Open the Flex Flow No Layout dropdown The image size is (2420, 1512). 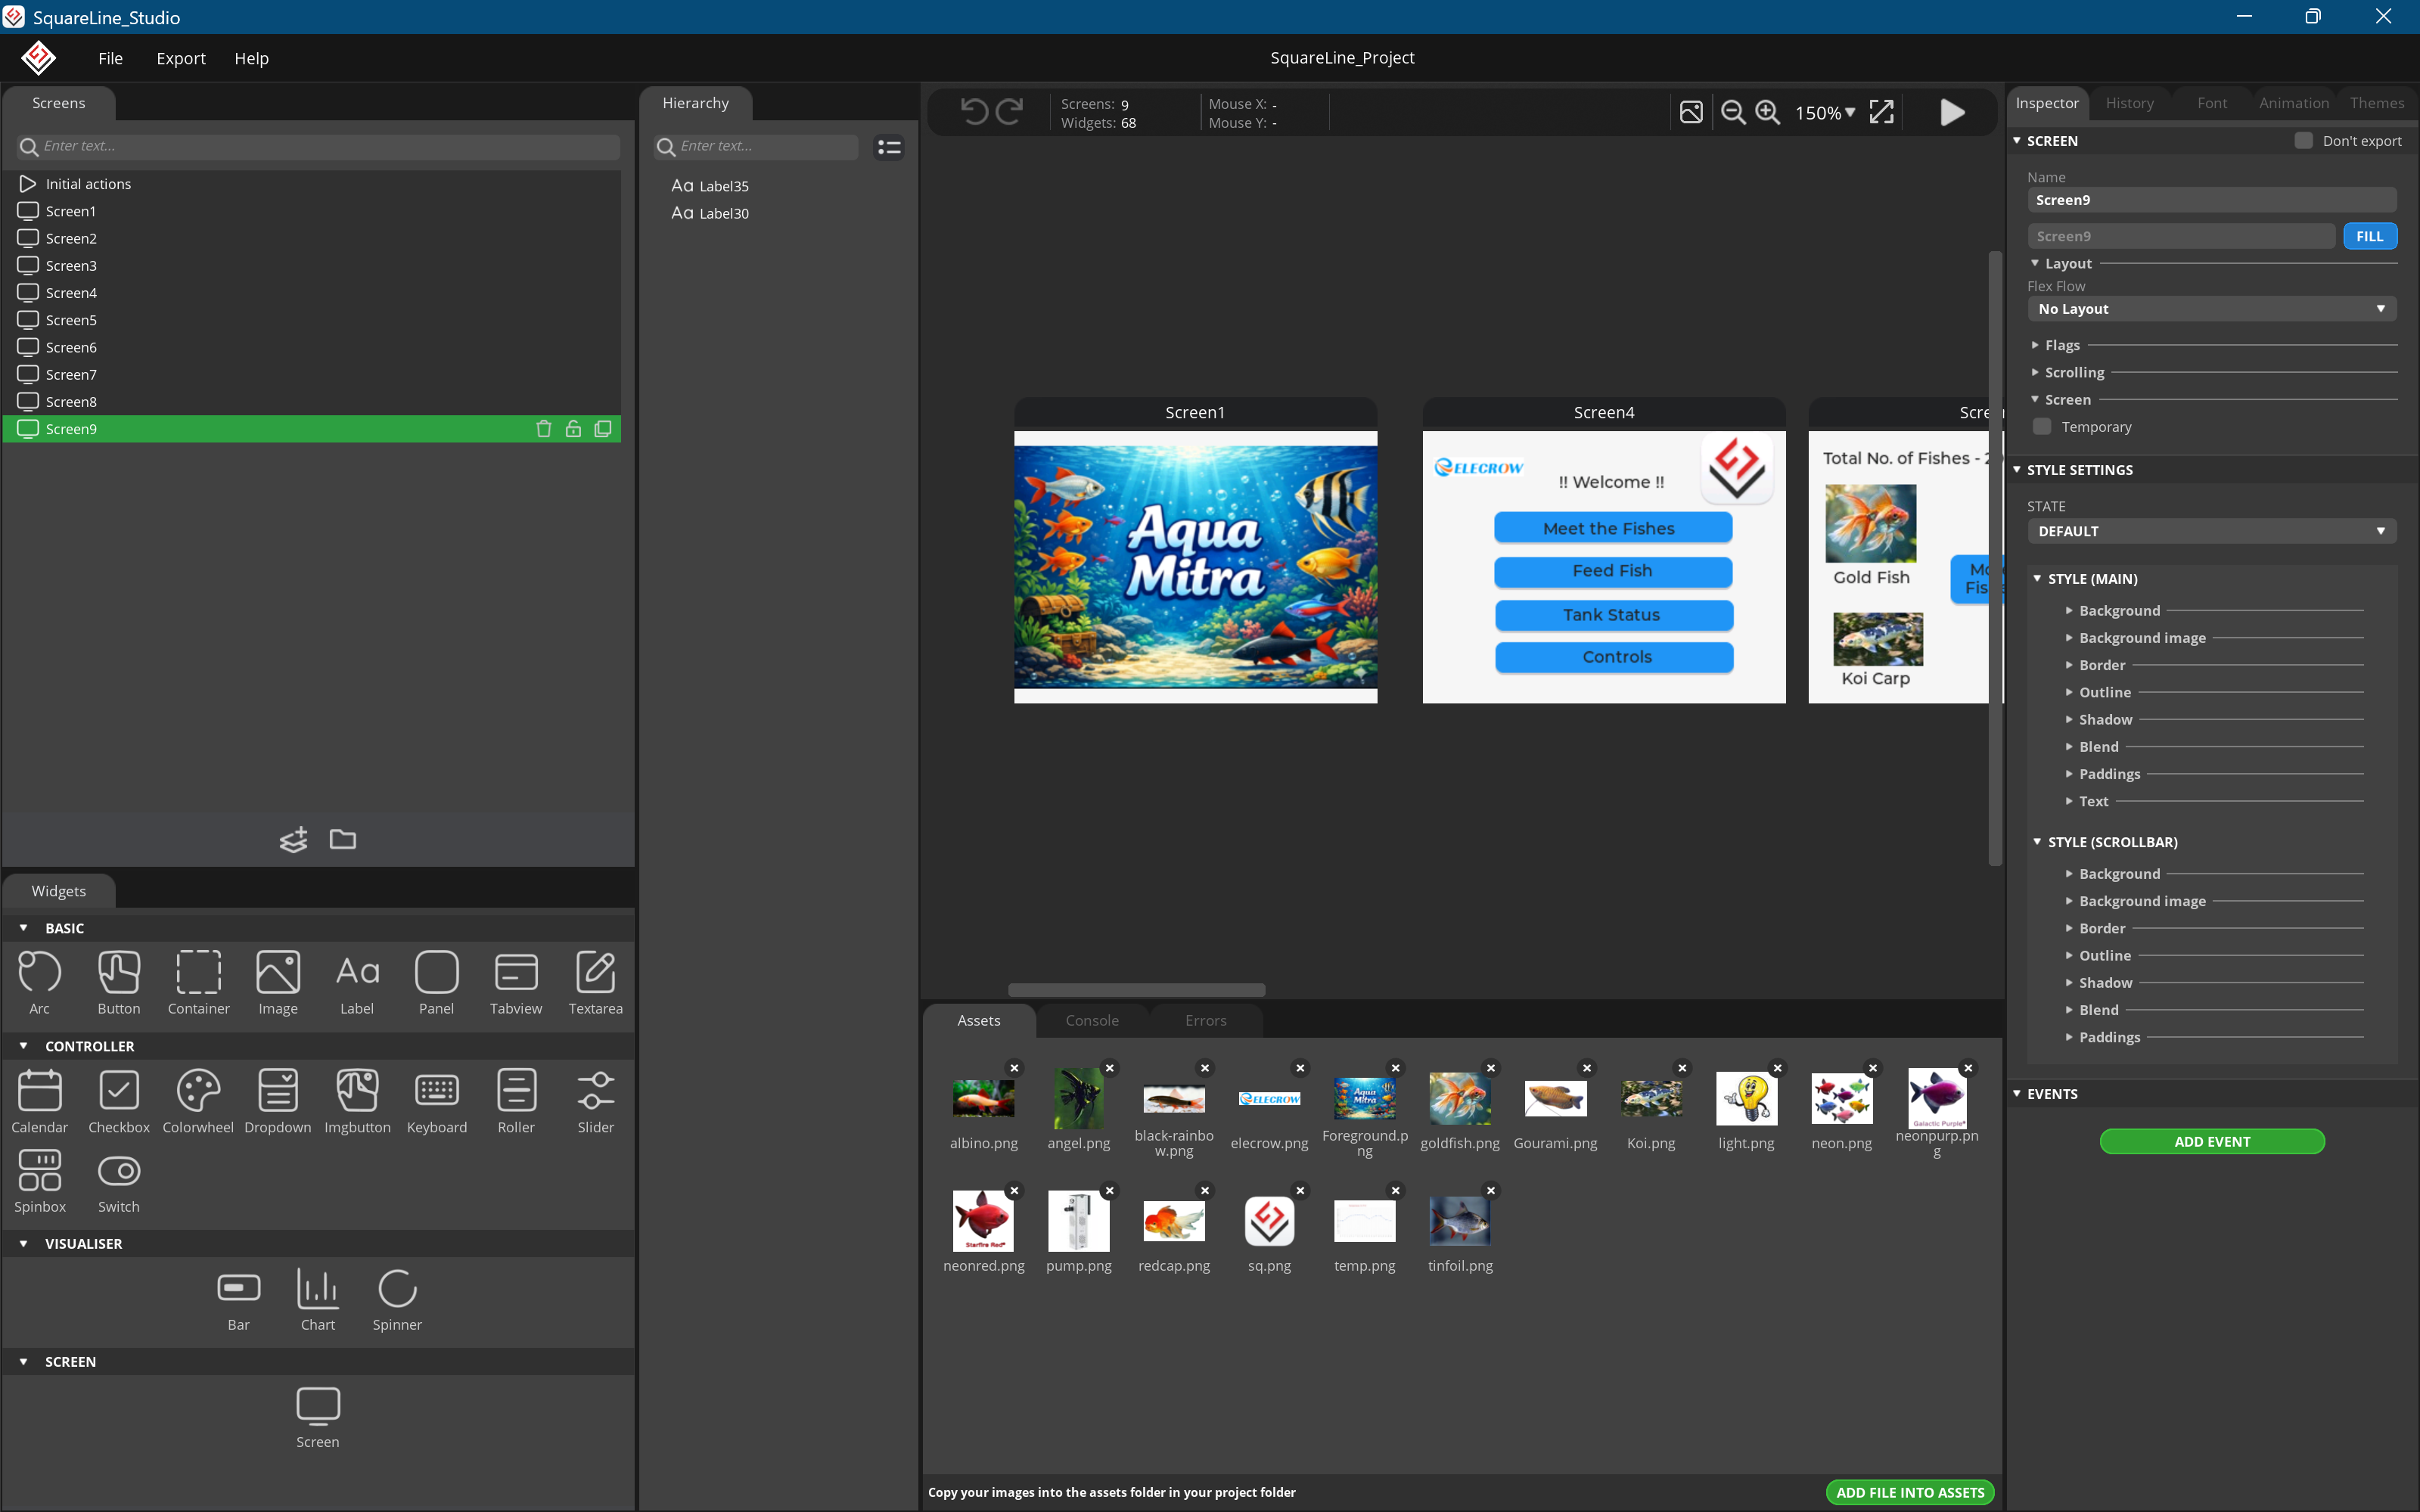coord(2211,309)
